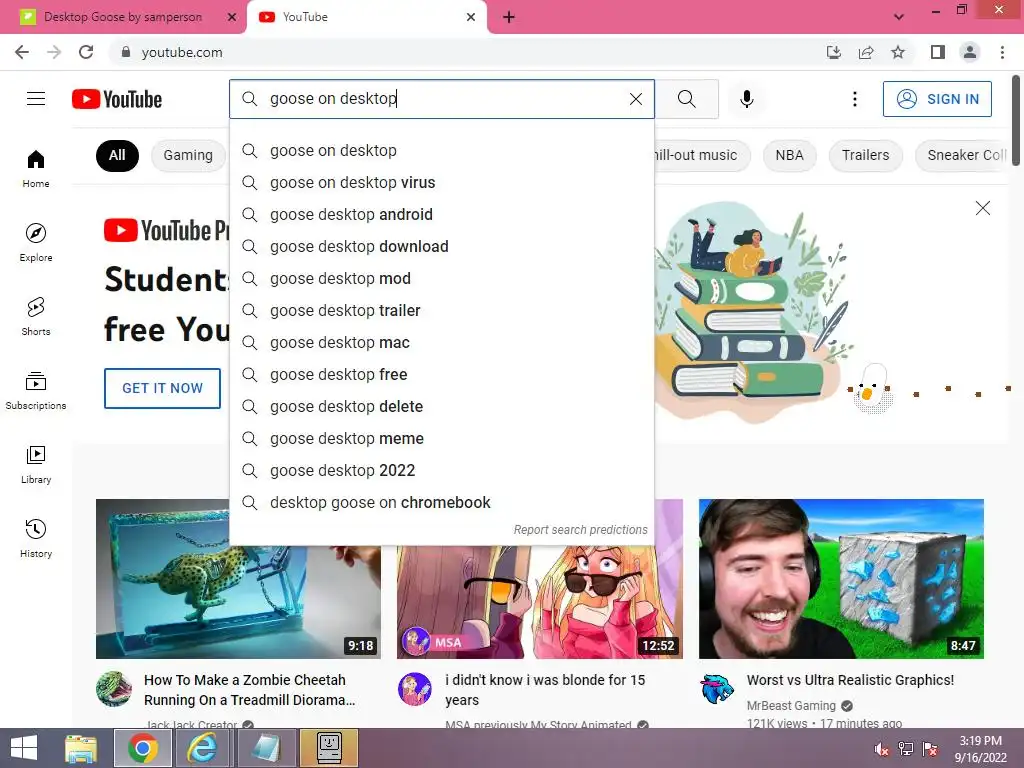Click in the YouTube search field
The height and width of the screenshot is (768, 1024).
(x=444, y=99)
